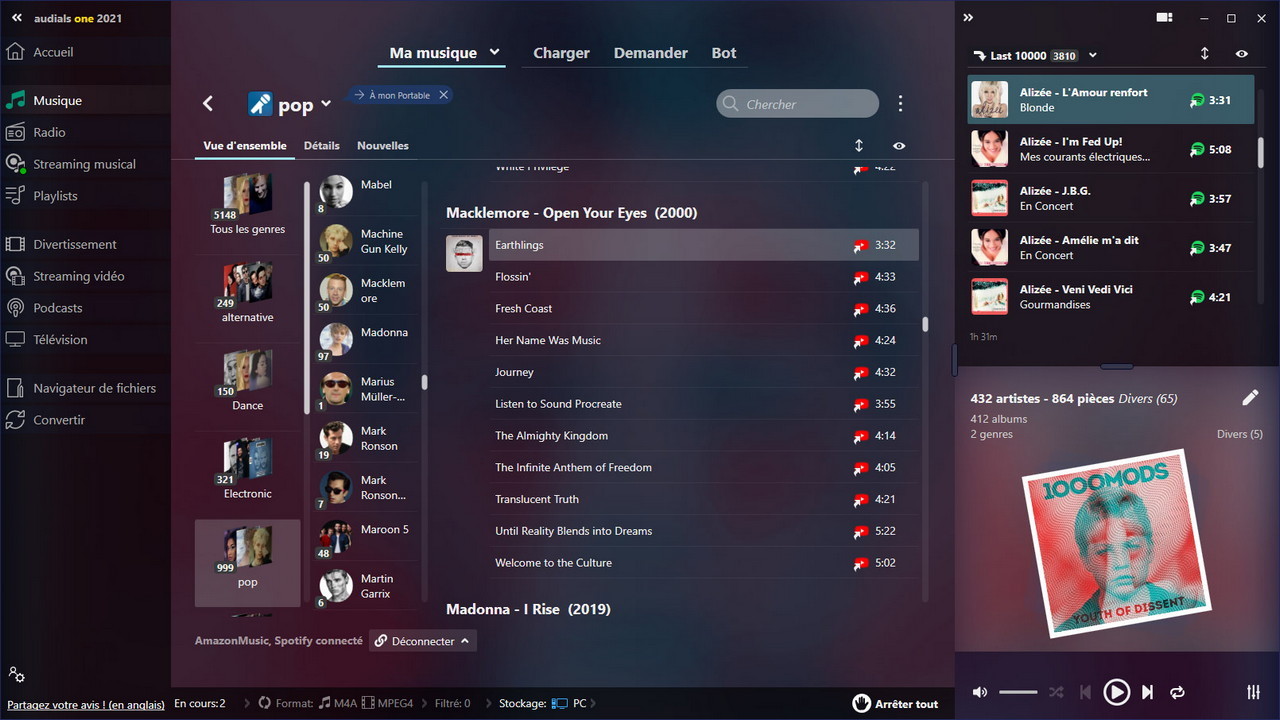
Task: Open the Podcasts section
Action: pyautogui.click(x=58, y=308)
